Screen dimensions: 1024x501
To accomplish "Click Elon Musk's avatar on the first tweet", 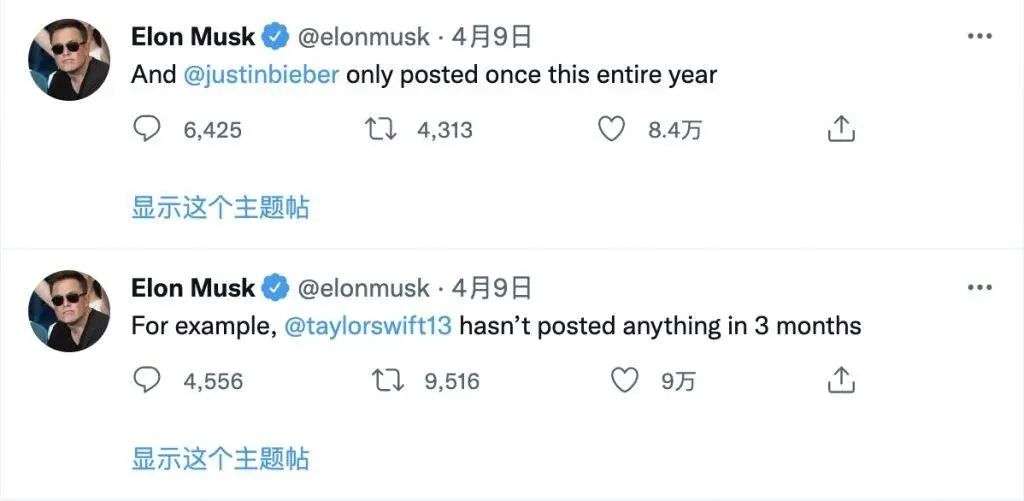I will [x=69, y=59].
